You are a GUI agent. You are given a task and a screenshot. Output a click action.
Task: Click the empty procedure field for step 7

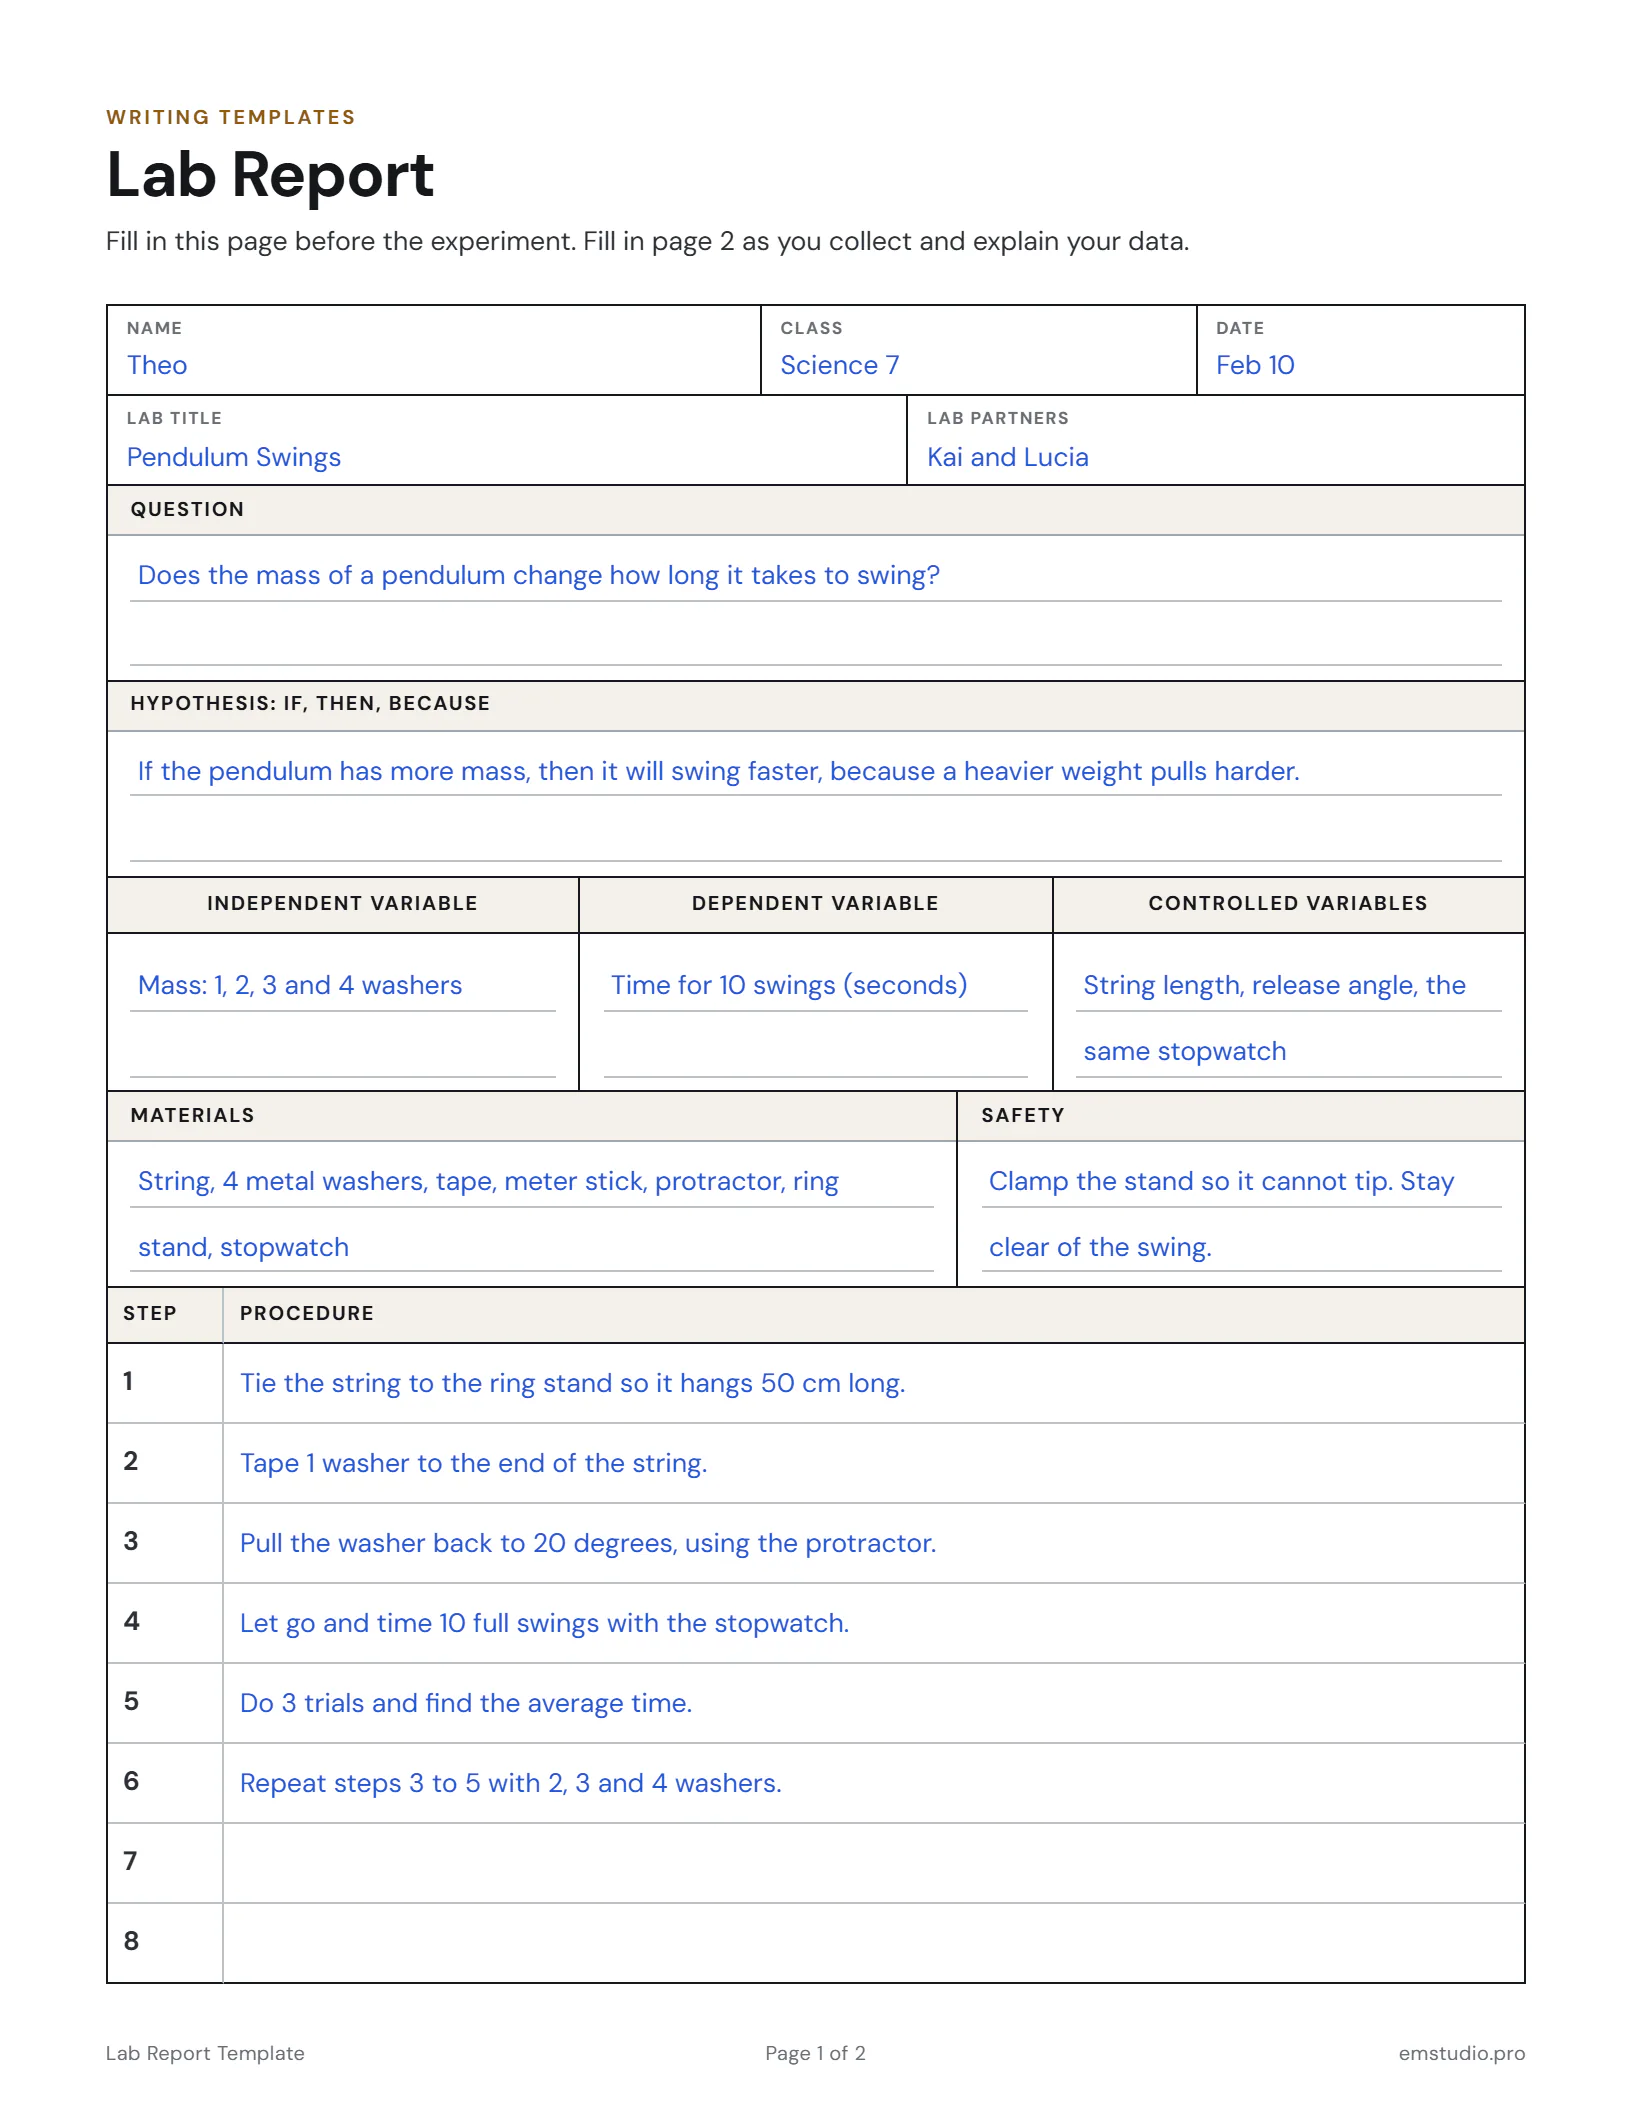(x=873, y=1863)
